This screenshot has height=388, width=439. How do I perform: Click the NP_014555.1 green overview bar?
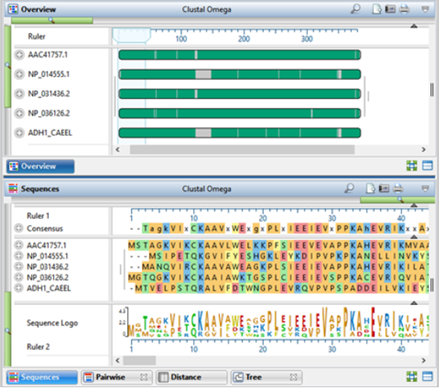[240, 74]
